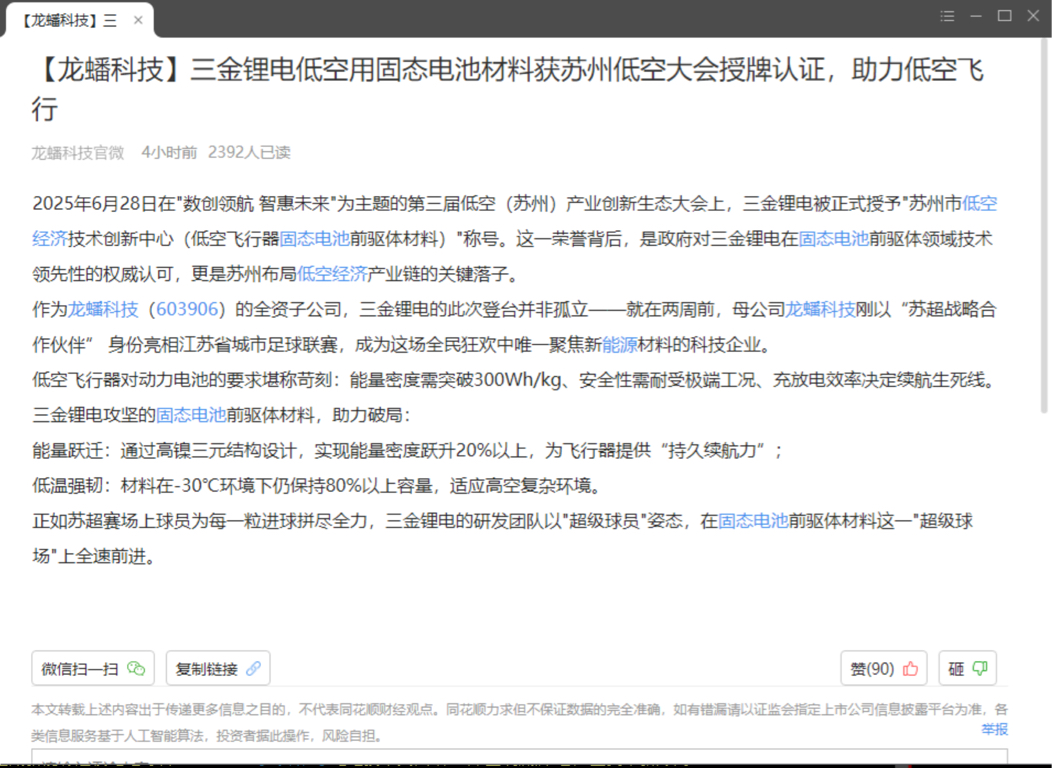The height and width of the screenshot is (768, 1052).
Task: Click the 微信扫一扫 button
Action: click(93, 668)
